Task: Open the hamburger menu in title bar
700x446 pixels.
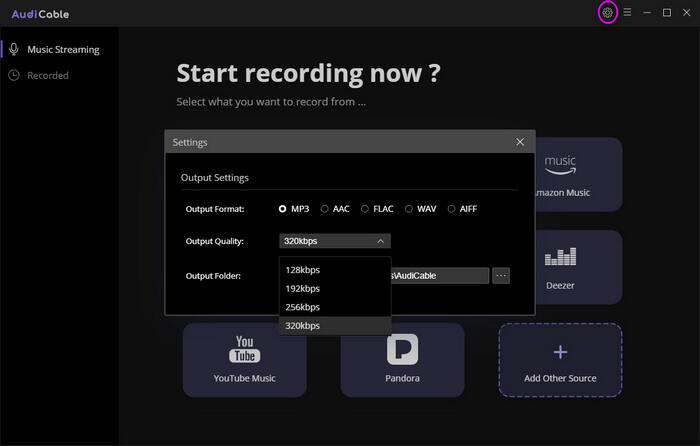Action: pyautogui.click(x=627, y=13)
